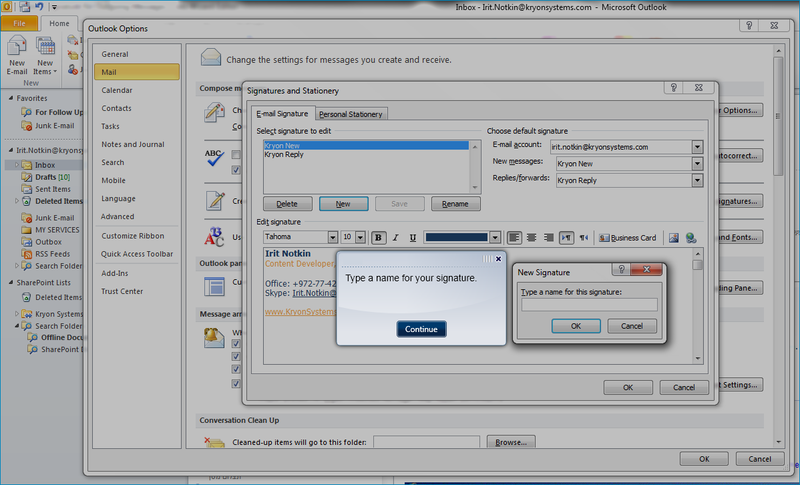Click Browse for cleaned-up items folder
The image size is (800, 485).
click(x=511, y=442)
